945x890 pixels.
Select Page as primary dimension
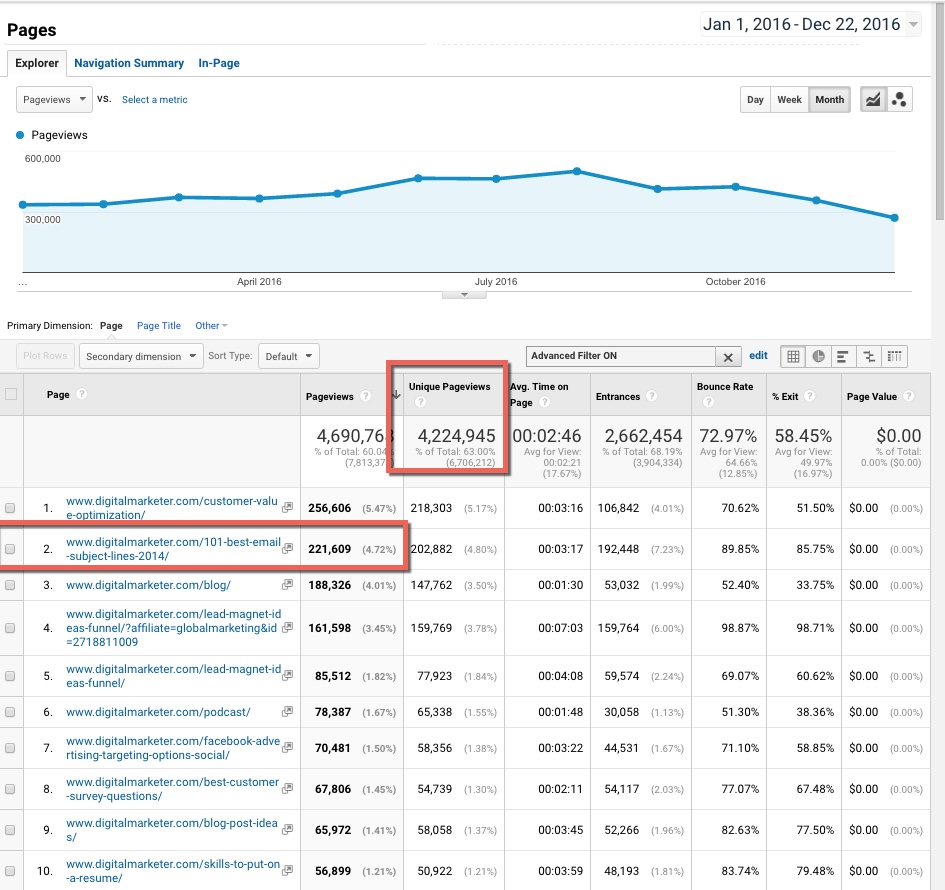pyautogui.click(x=111, y=325)
